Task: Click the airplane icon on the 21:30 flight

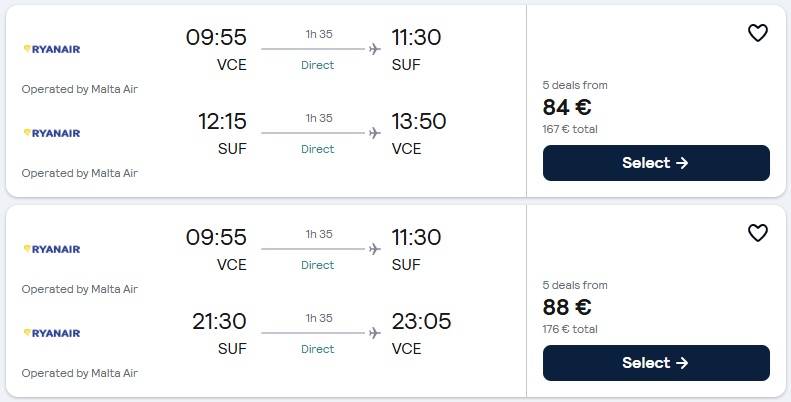Action: (x=375, y=333)
